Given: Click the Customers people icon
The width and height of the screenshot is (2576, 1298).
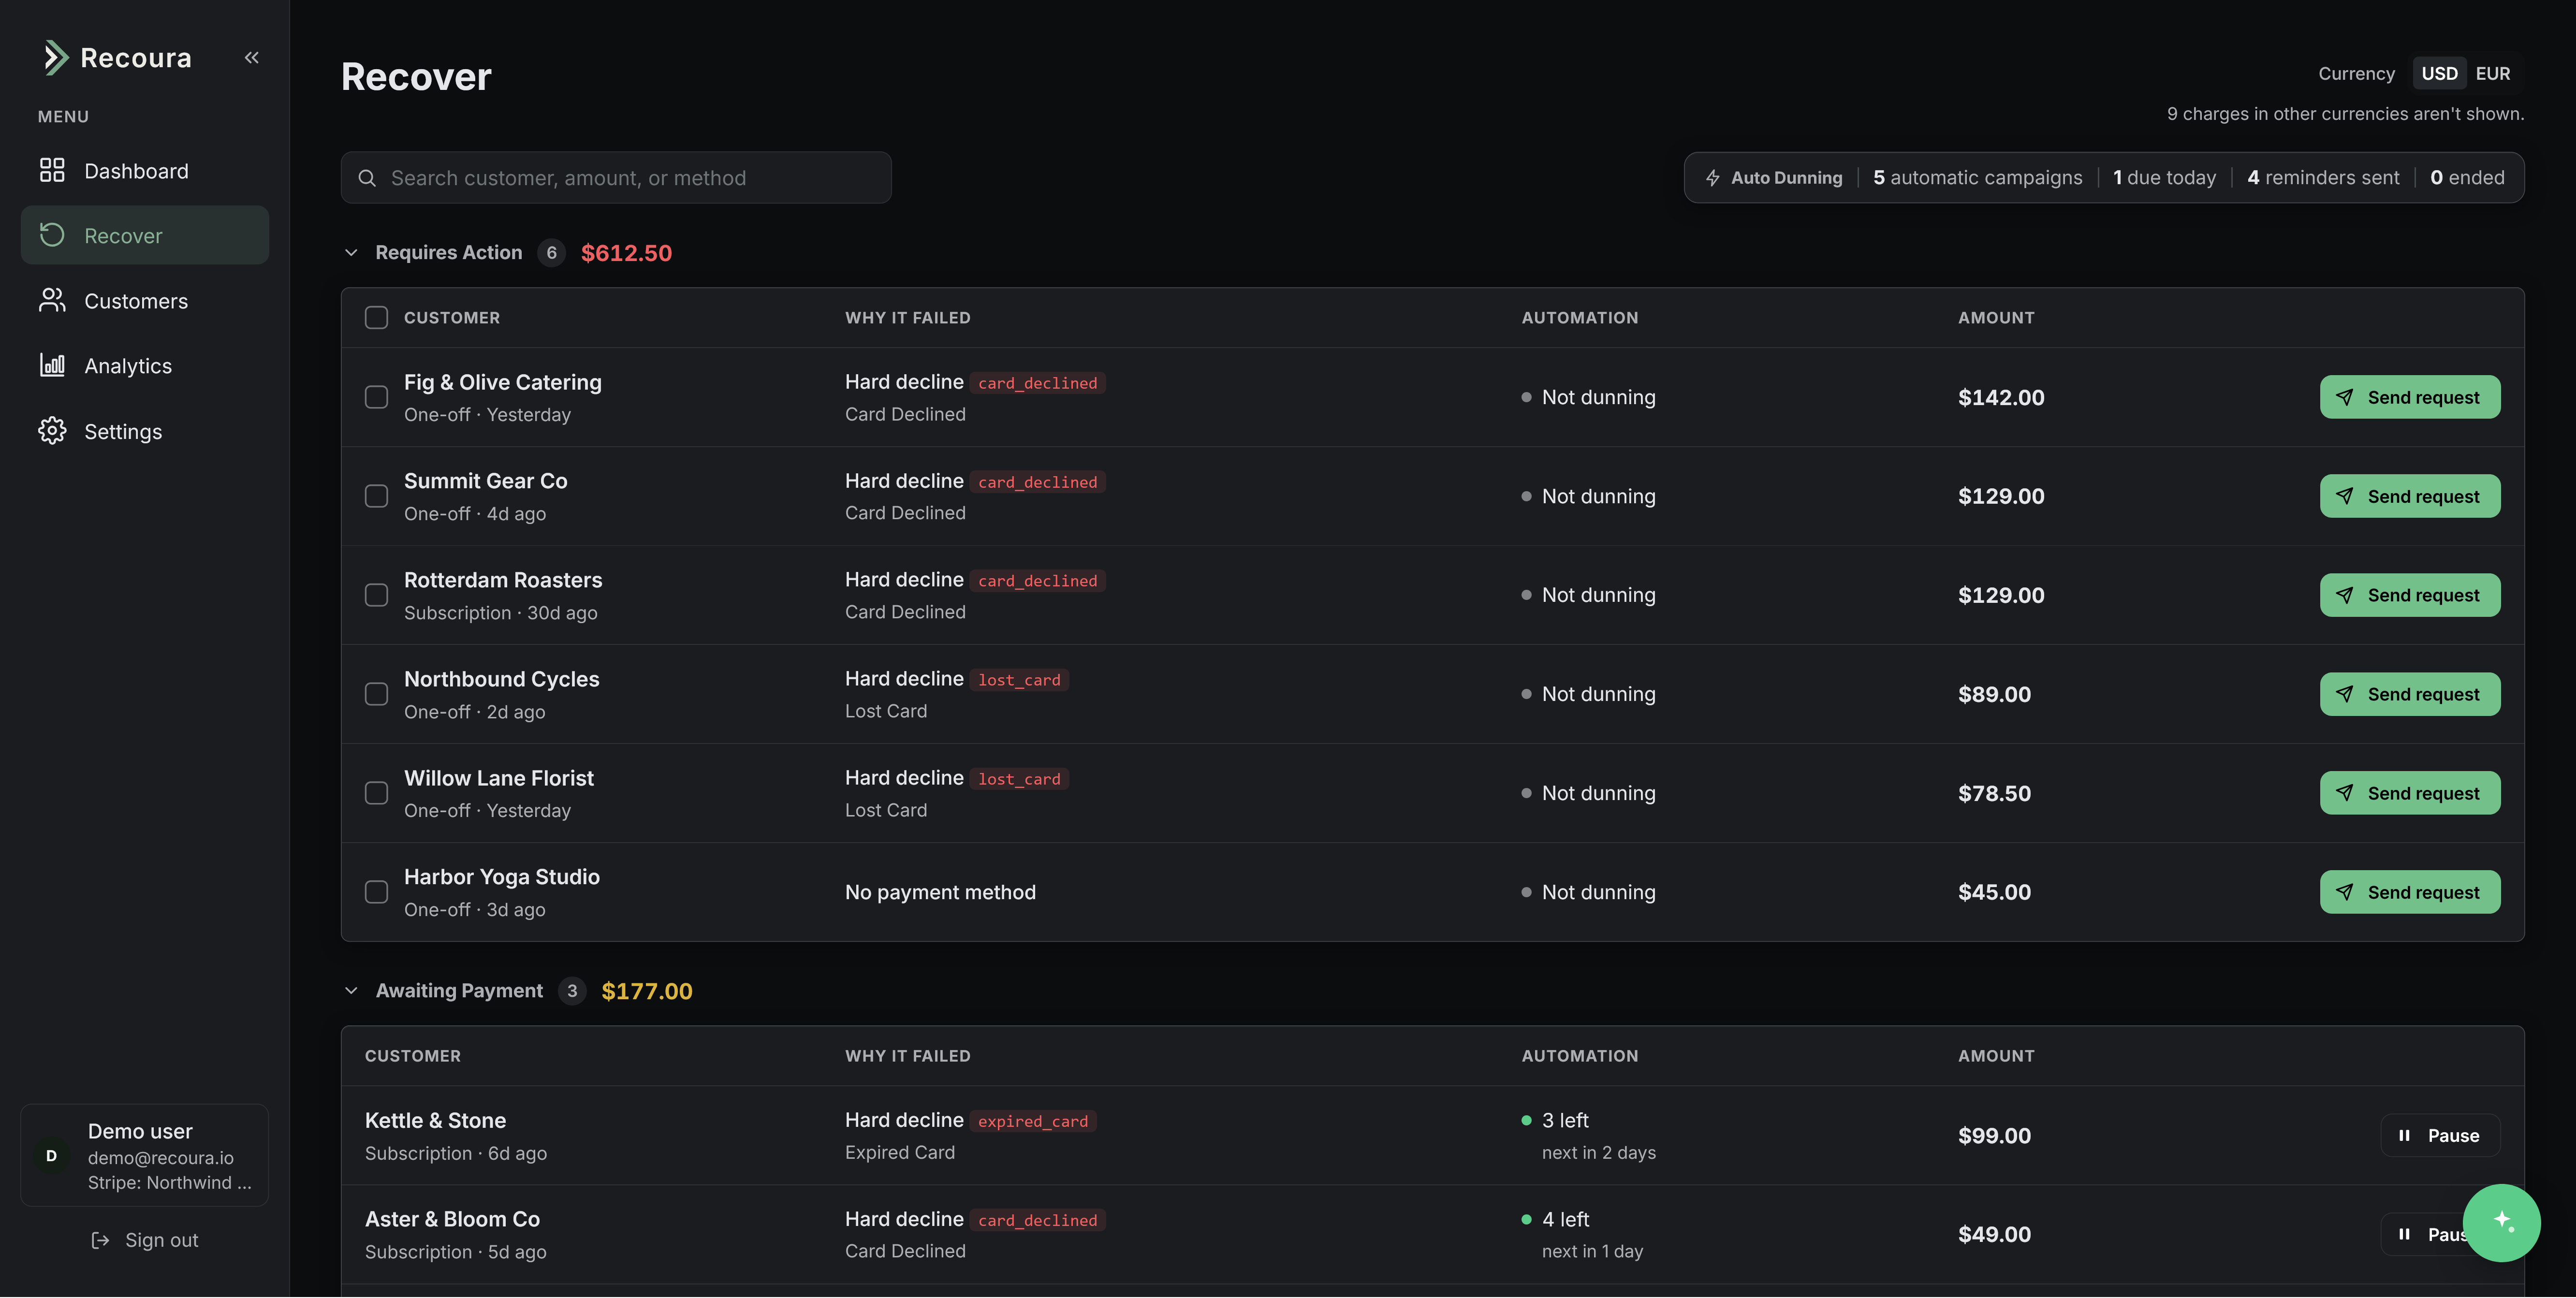Looking at the screenshot, I should click(52, 300).
